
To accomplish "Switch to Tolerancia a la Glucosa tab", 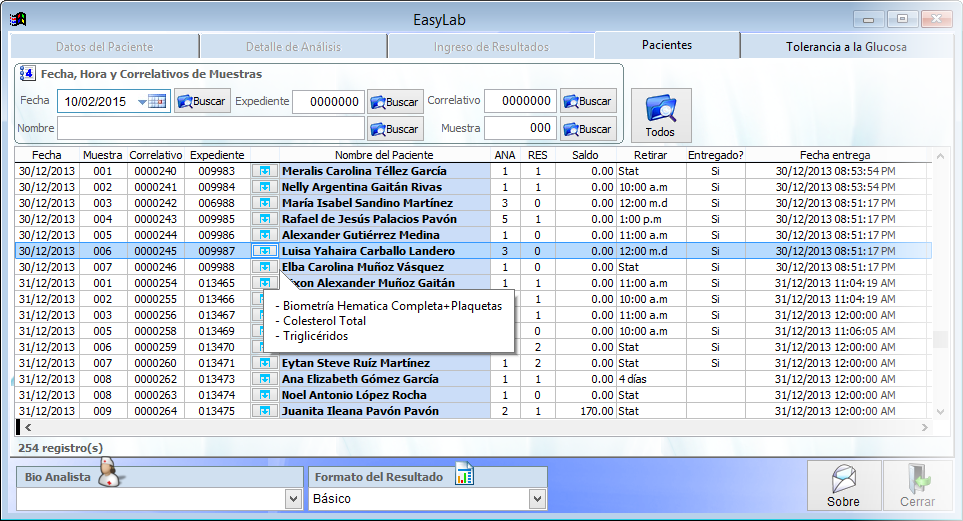I will [846, 46].
